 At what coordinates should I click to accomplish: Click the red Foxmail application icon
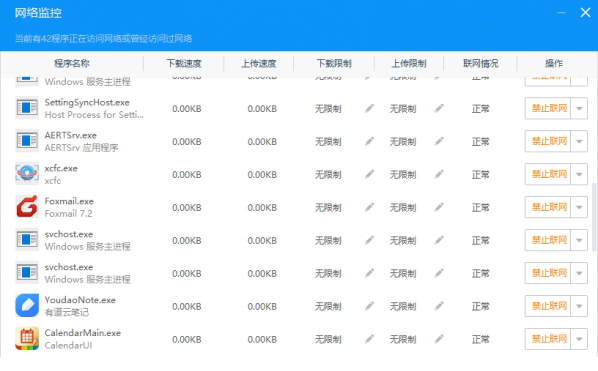(27, 207)
